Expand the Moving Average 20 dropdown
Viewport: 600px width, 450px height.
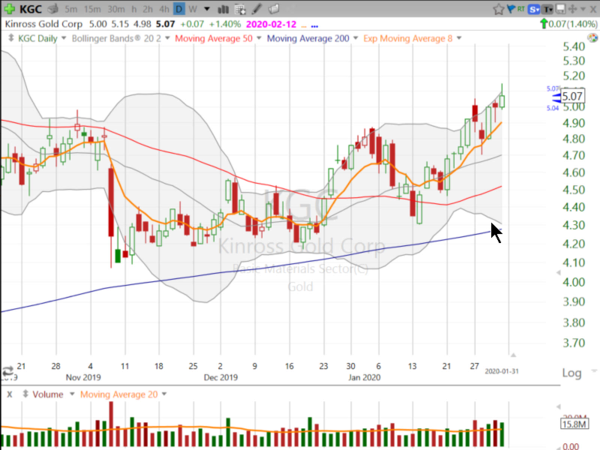[x=164, y=394]
